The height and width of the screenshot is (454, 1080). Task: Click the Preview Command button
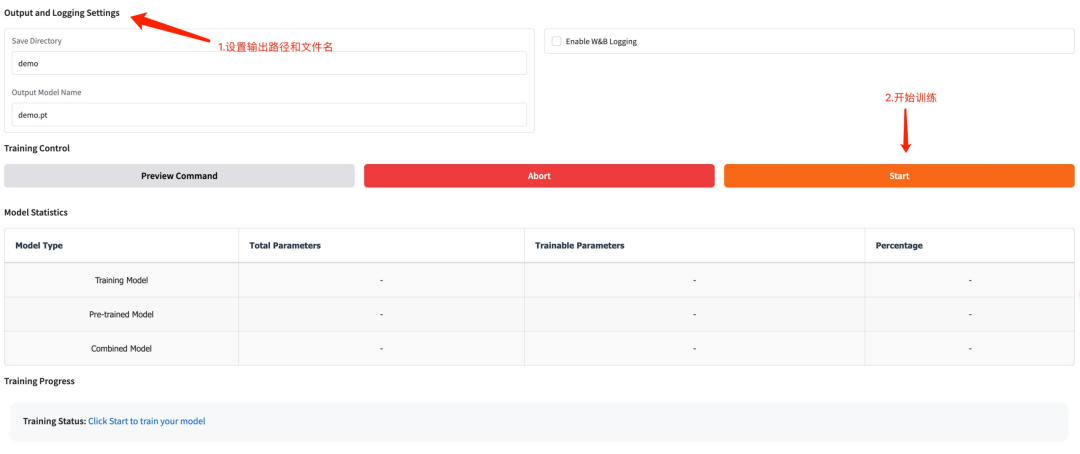pyautogui.click(x=179, y=176)
